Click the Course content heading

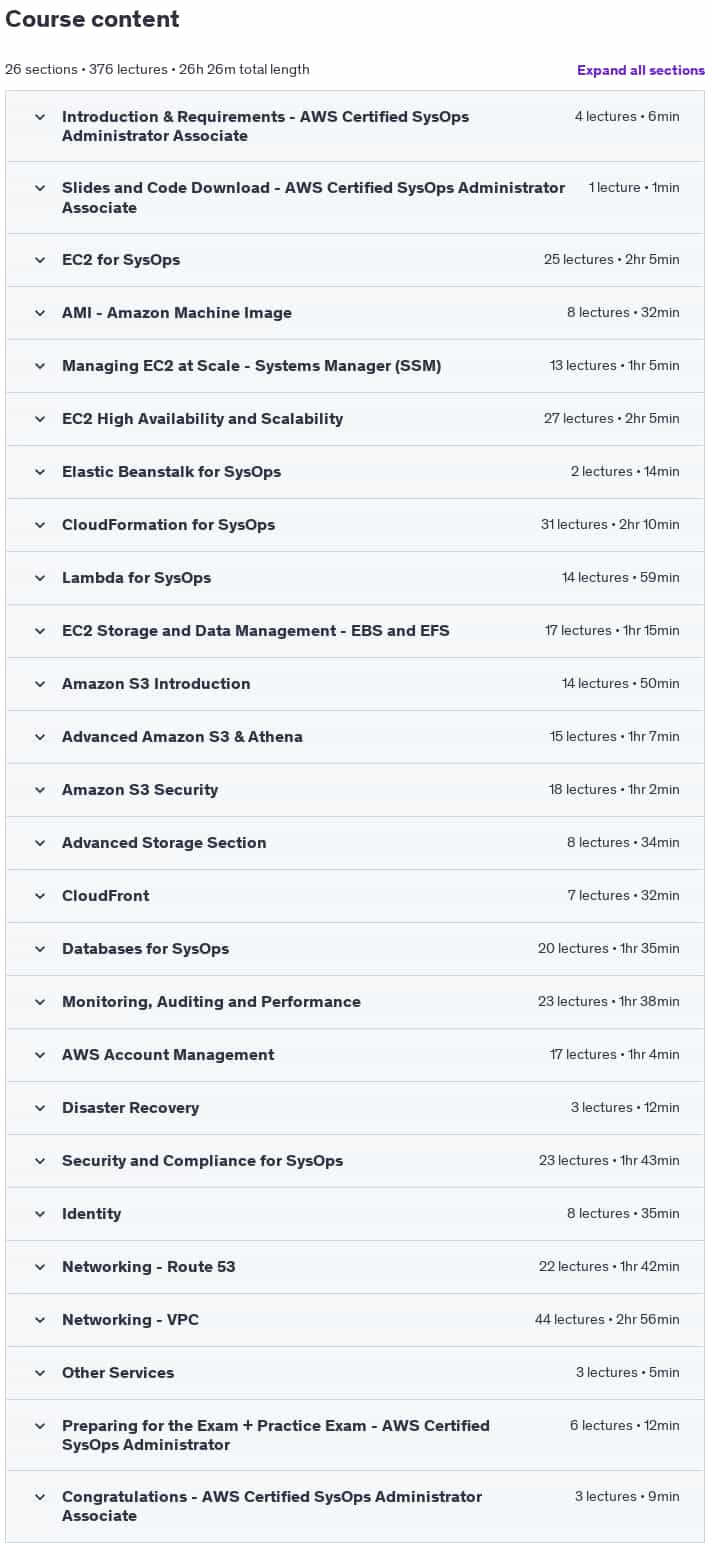[92, 19]
